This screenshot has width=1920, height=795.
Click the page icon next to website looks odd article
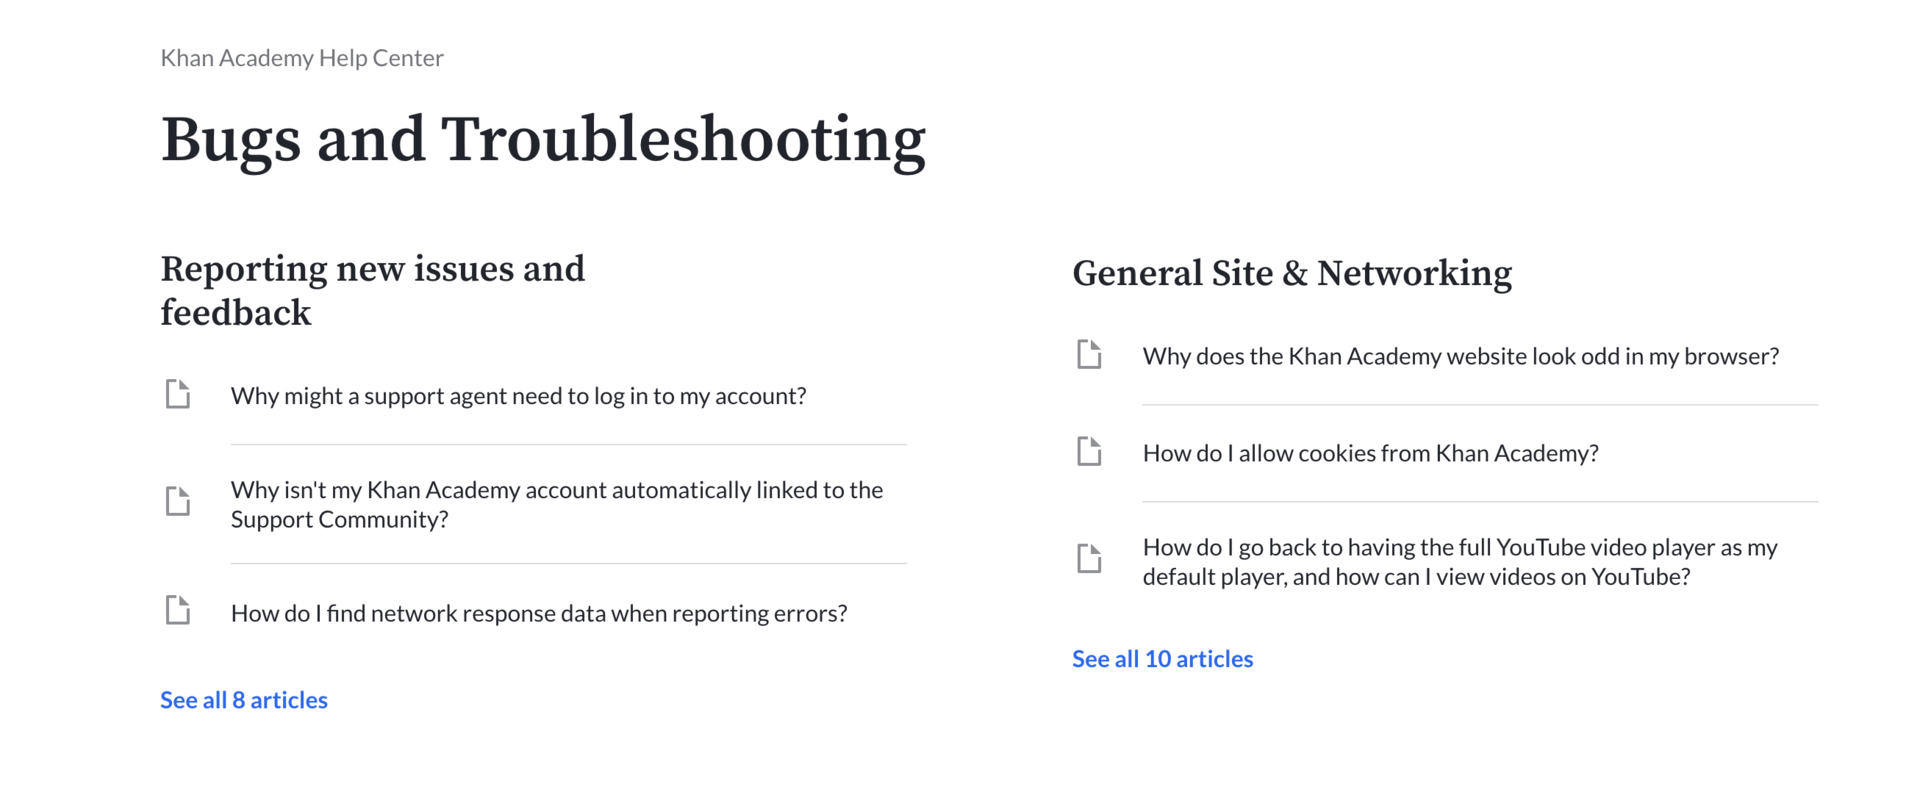[x=1089, y=354]
